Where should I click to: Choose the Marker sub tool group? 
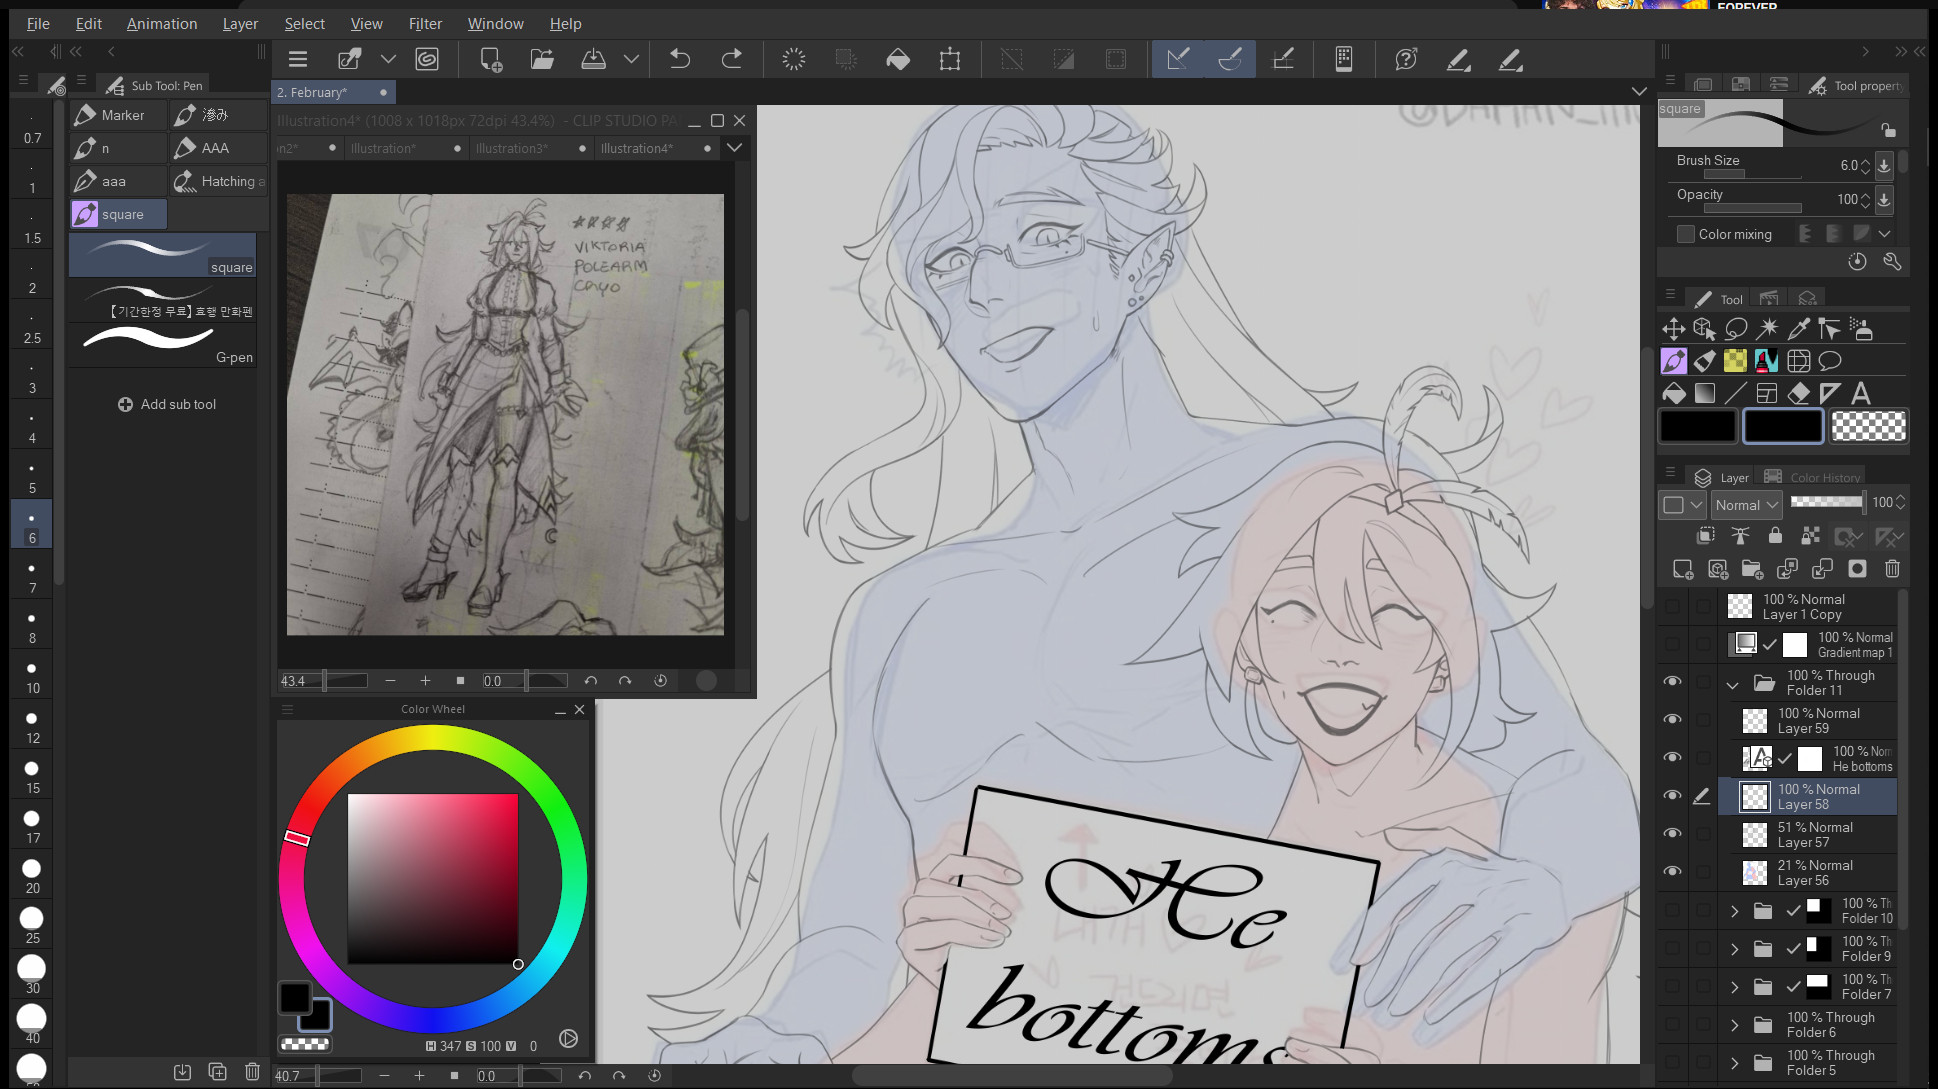(118, 115)
